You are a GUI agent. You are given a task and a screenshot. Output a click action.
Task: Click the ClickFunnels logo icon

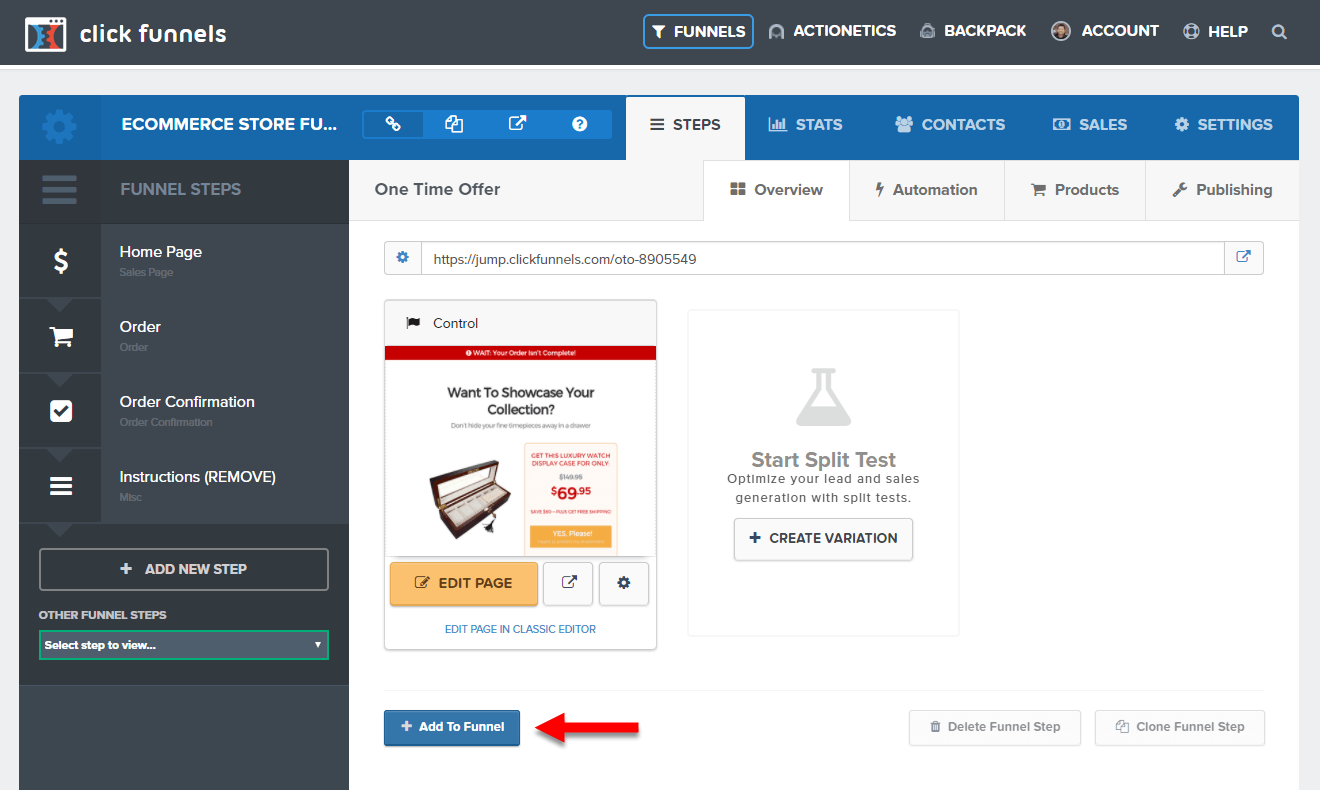click(x=45, y=34)
